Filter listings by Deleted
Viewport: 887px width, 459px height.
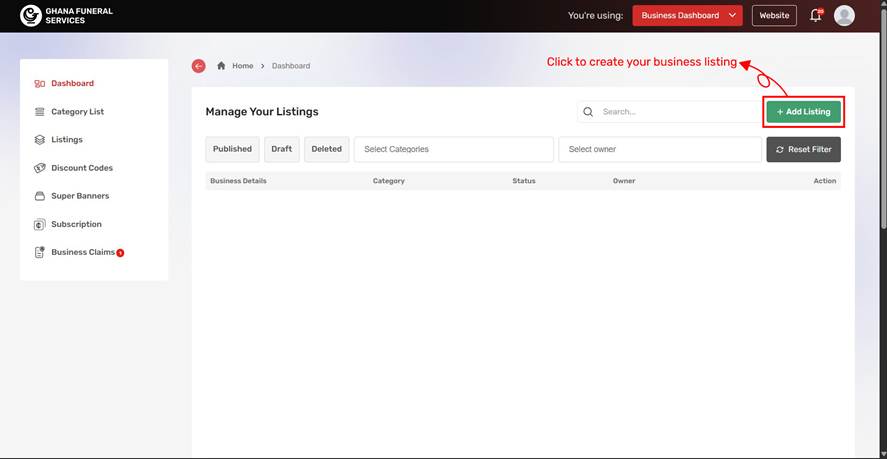[x=326, y=149]
